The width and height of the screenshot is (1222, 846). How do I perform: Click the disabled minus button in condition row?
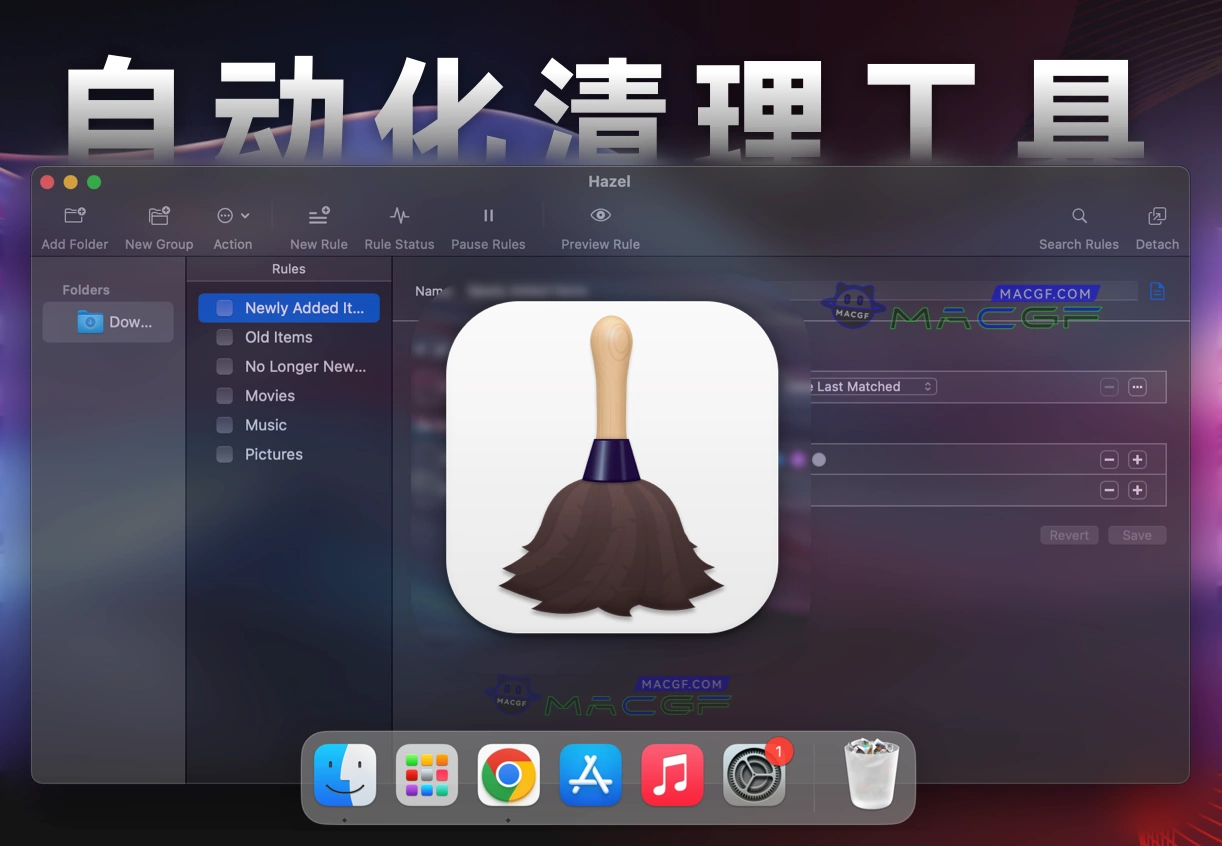[x=1109, y=387]
